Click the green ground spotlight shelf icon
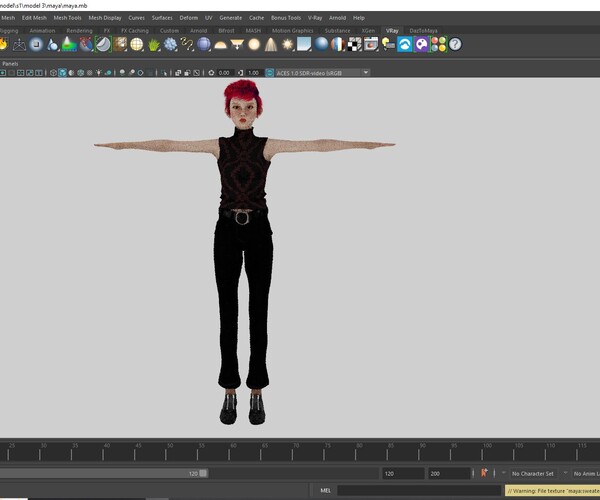 coord(69,44)
